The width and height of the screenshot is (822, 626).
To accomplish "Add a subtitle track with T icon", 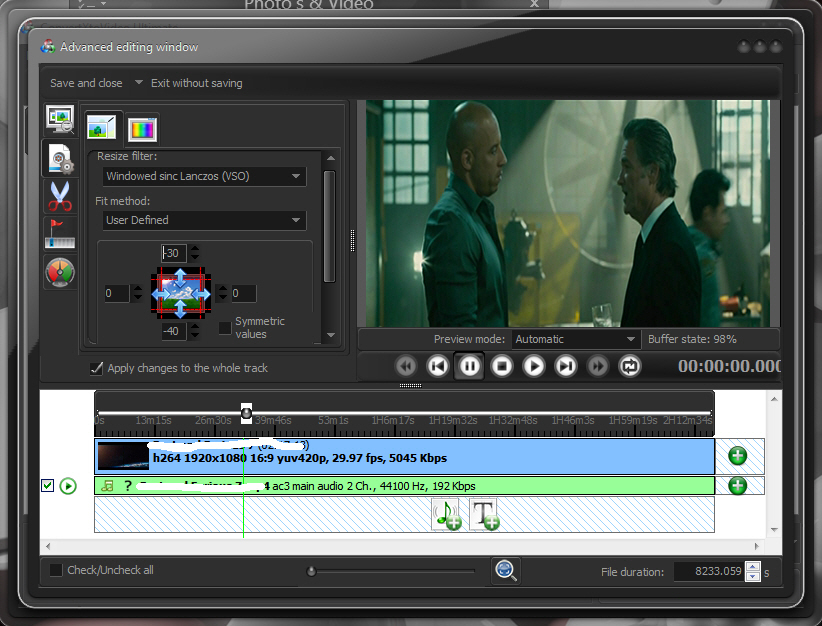I will (x=484, y=515).
